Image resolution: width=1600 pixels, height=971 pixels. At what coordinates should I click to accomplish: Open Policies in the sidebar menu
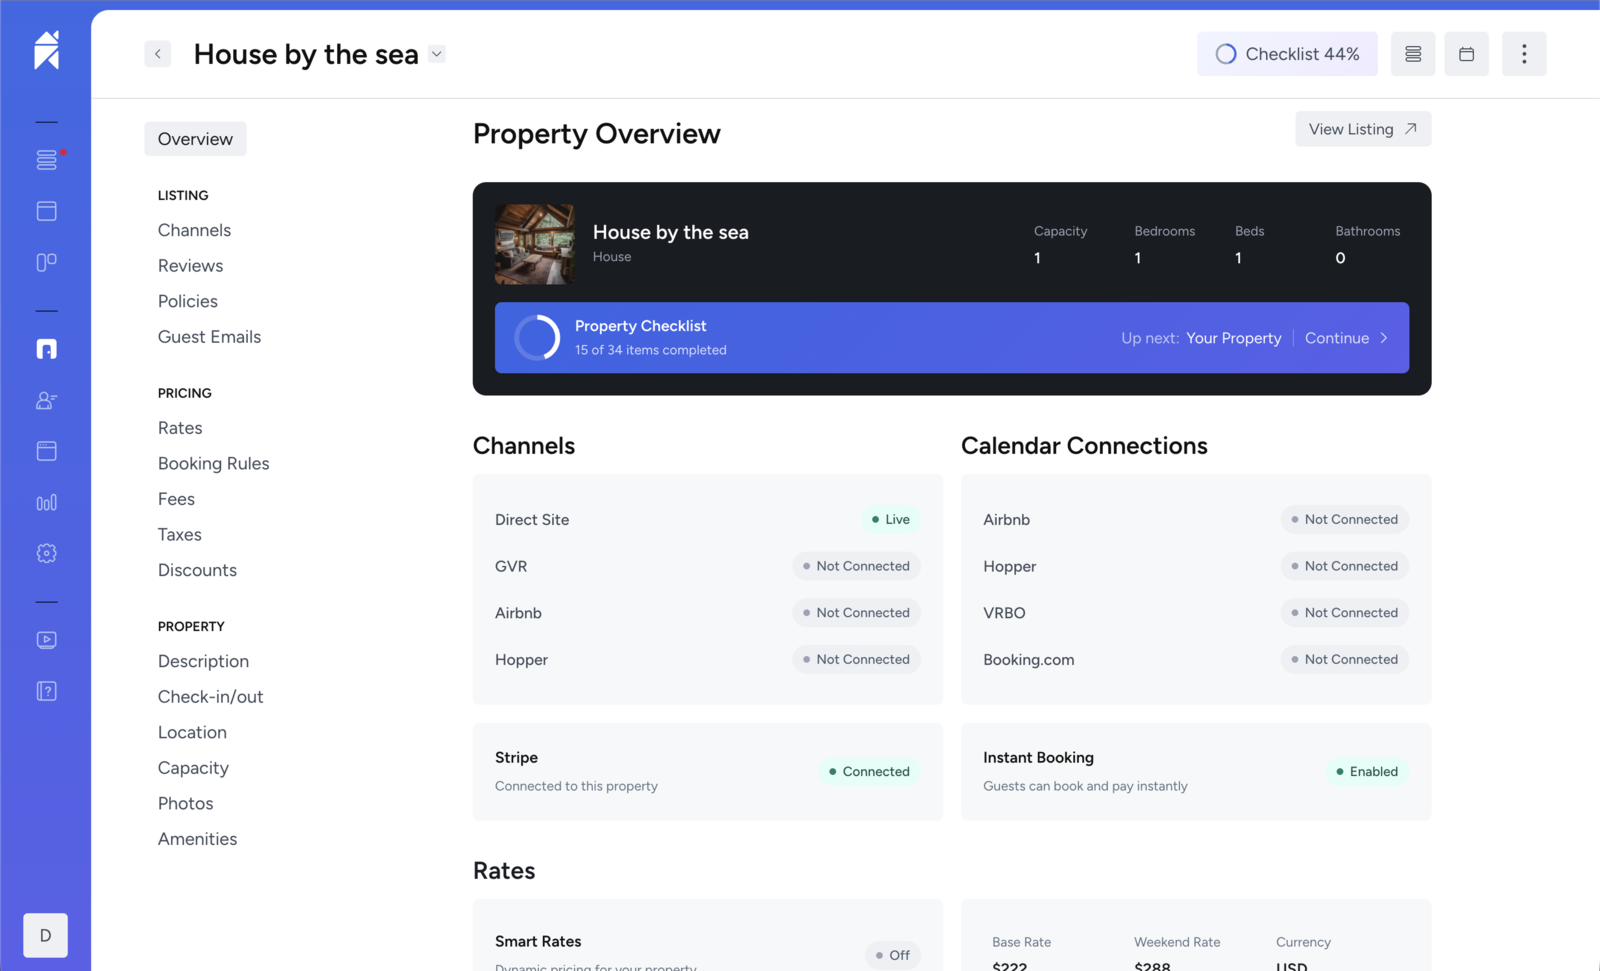pyautogui.click(x=188, y=301)
